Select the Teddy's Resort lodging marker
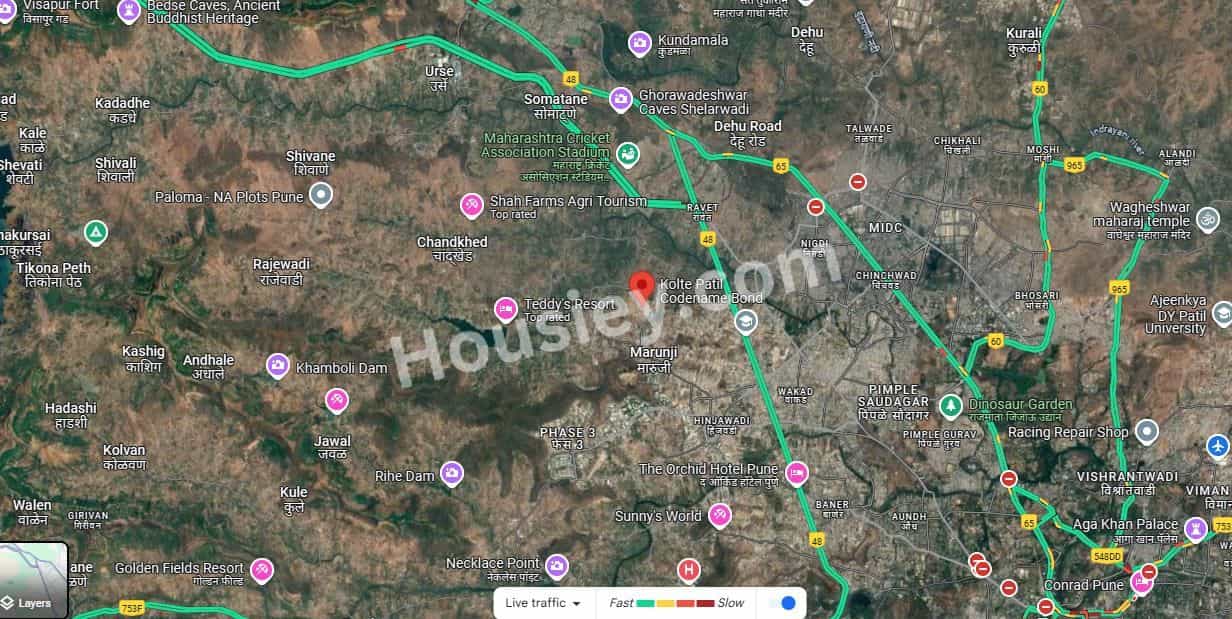Image resolution: width=1232 pixels, height=619 pixels. pos(506,310)
